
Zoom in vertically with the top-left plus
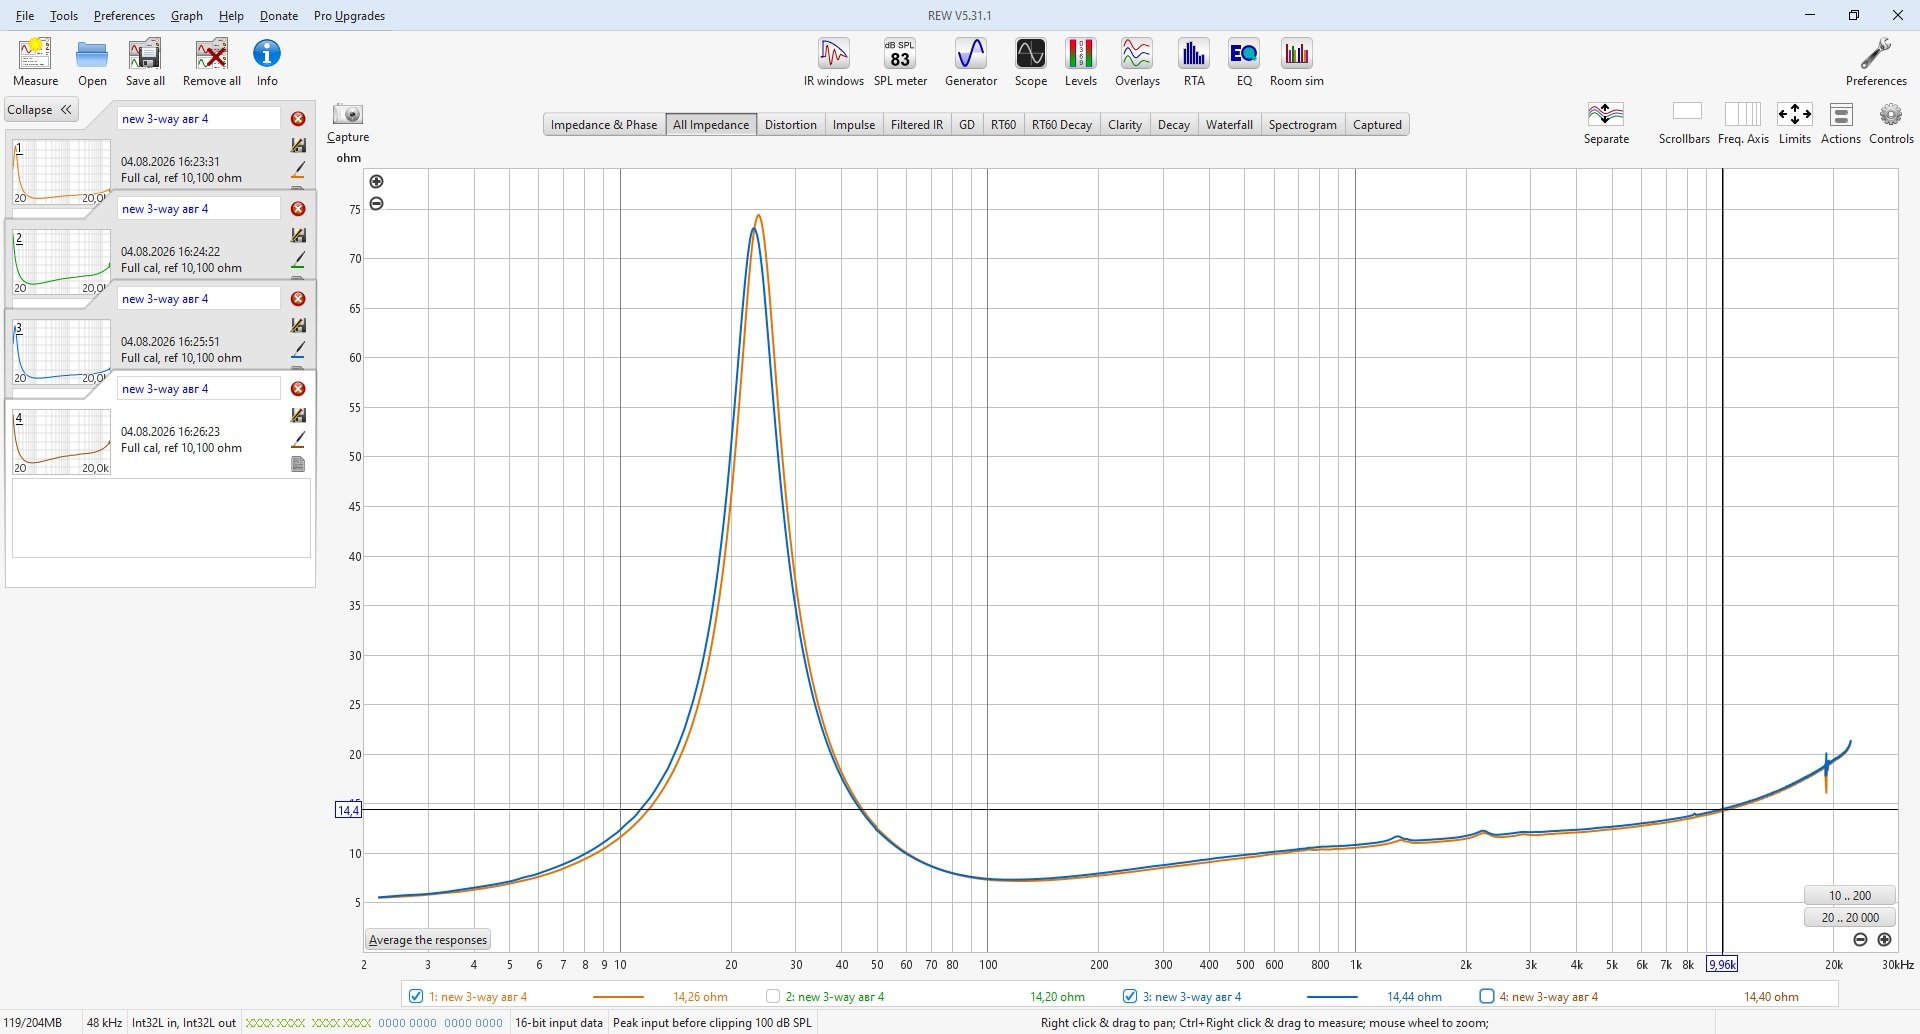(x=376, y=181)
